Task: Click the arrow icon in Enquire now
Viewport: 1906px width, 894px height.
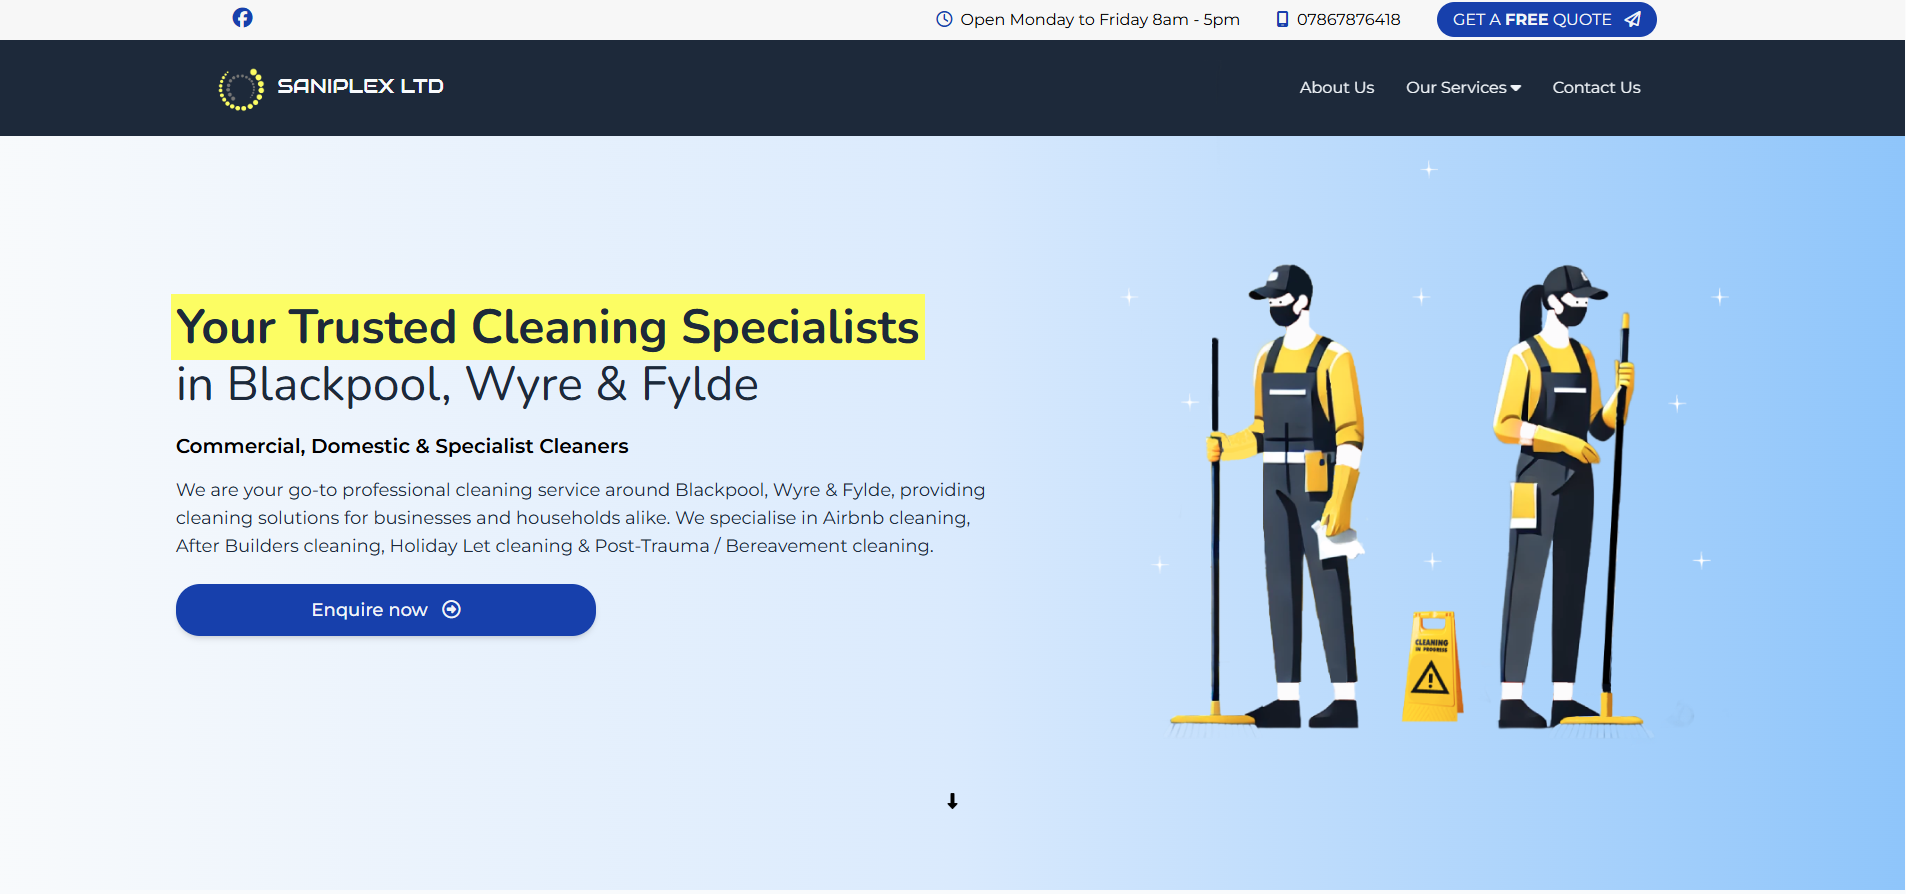Action: (452, 610)
